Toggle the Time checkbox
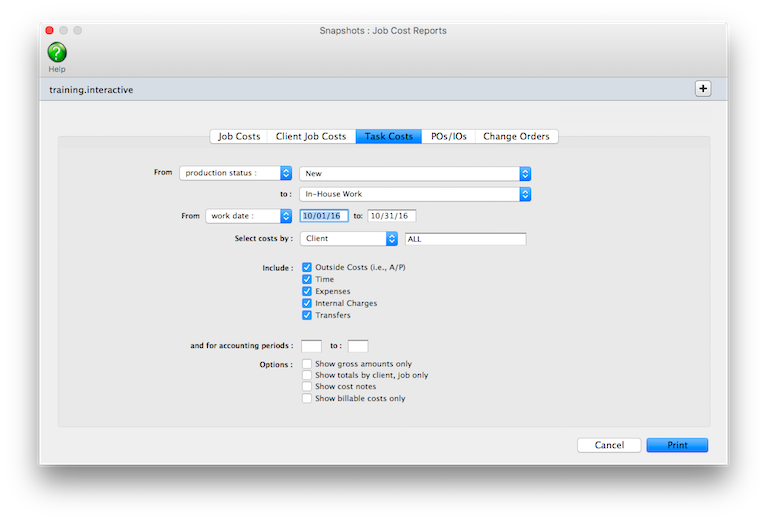 click(307, 280)
